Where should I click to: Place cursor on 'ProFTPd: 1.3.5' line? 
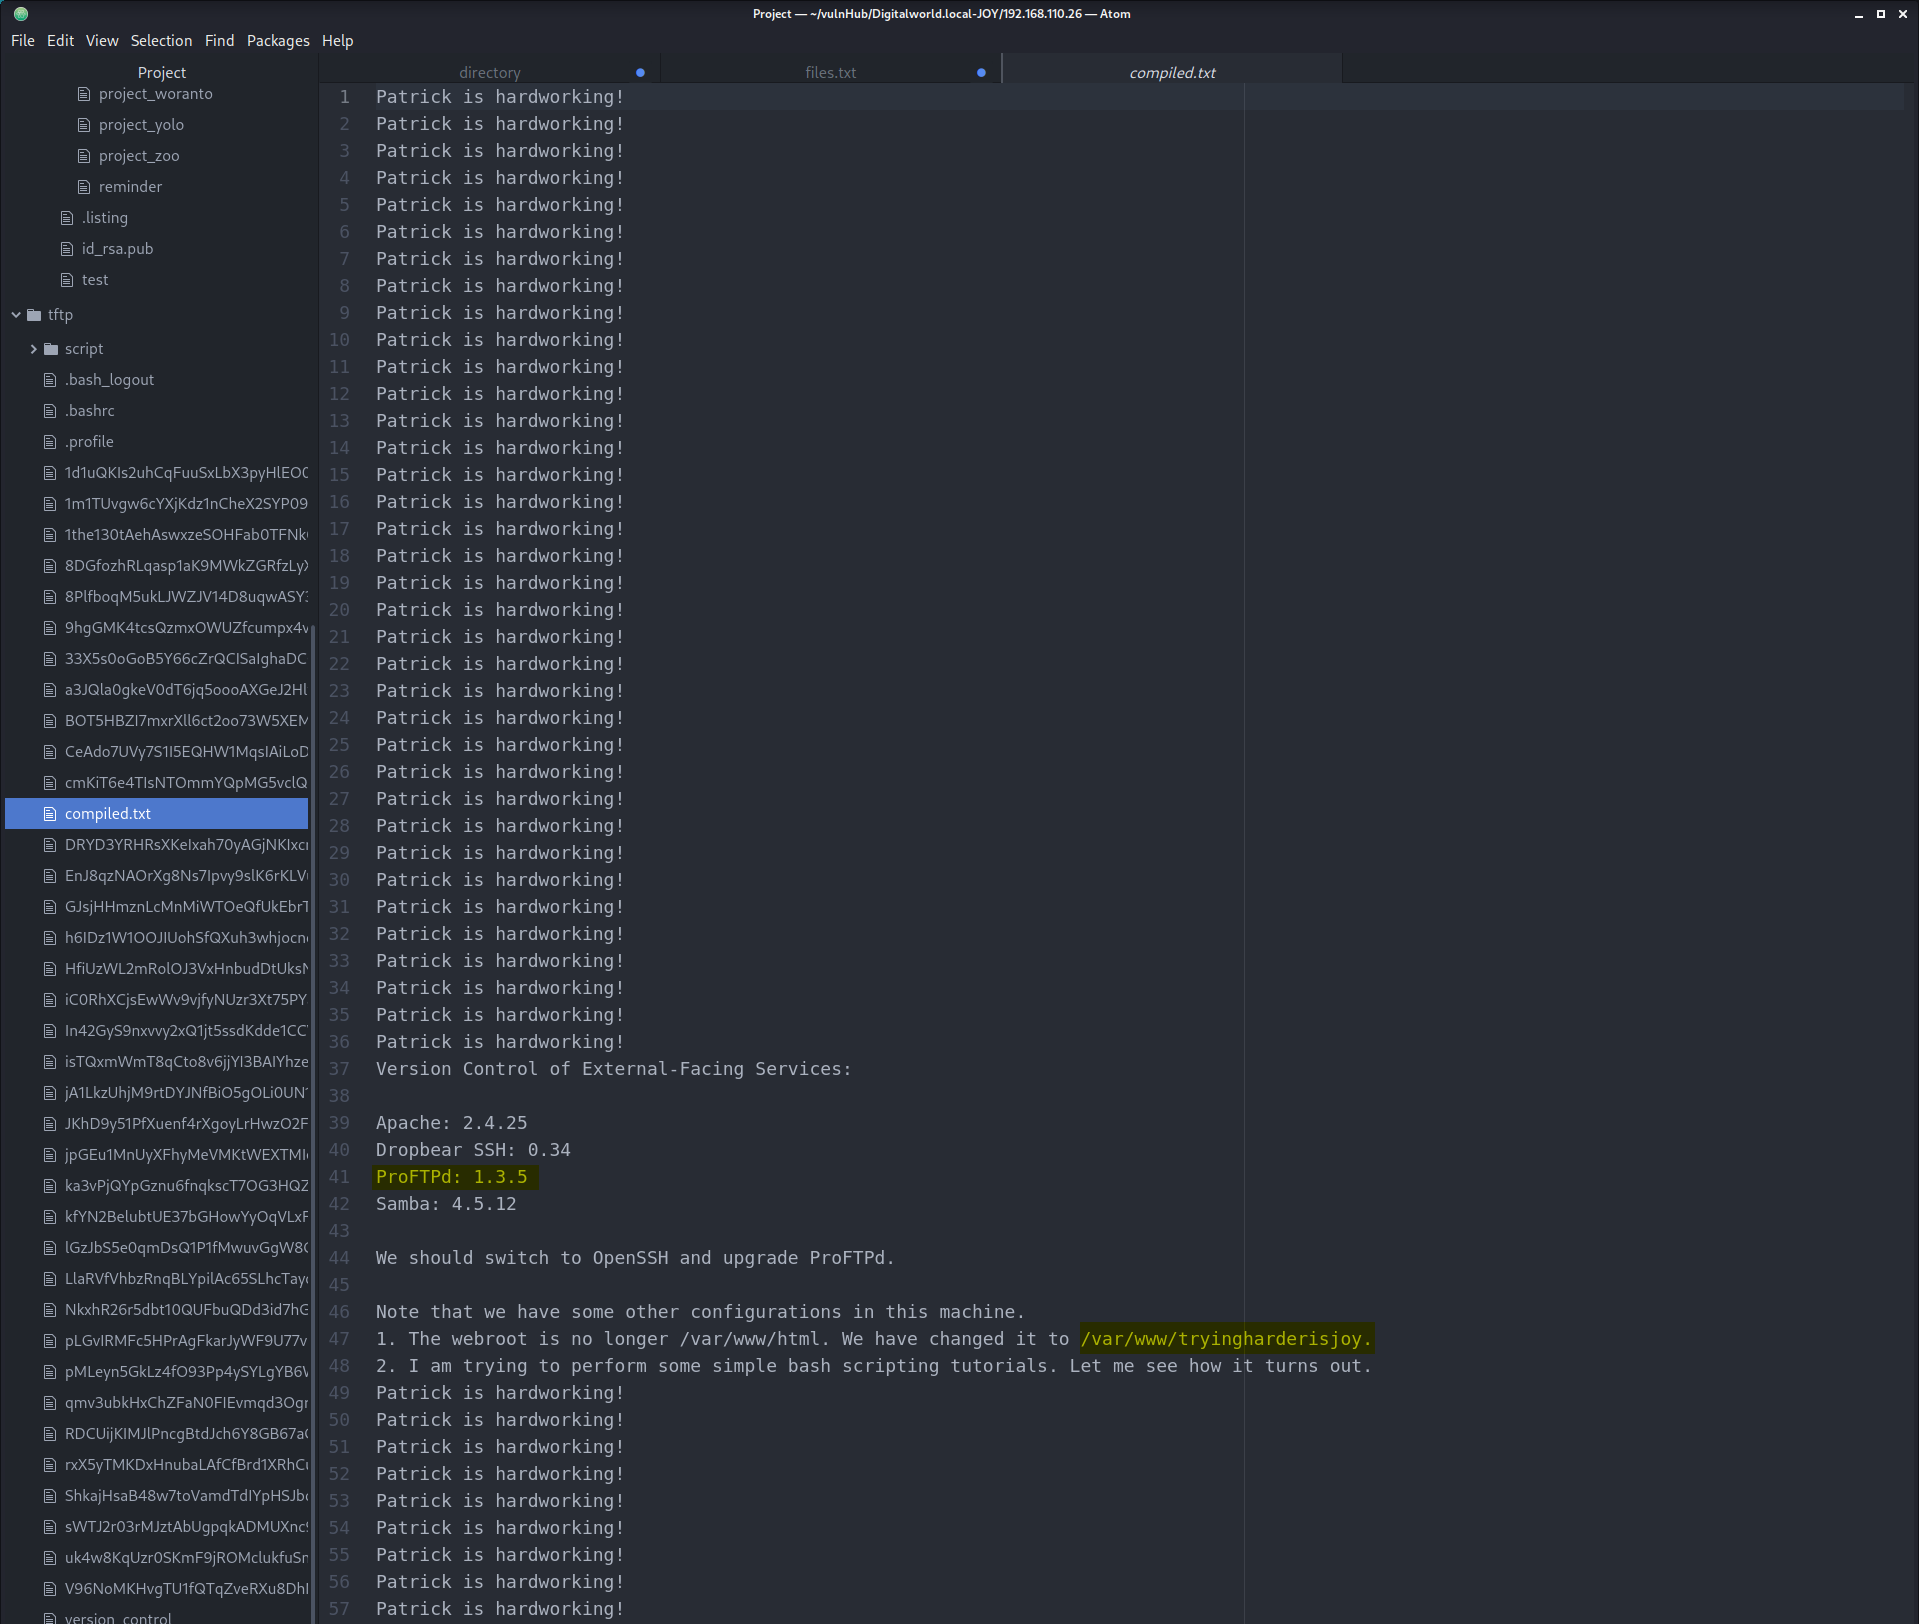point(452,1177)
